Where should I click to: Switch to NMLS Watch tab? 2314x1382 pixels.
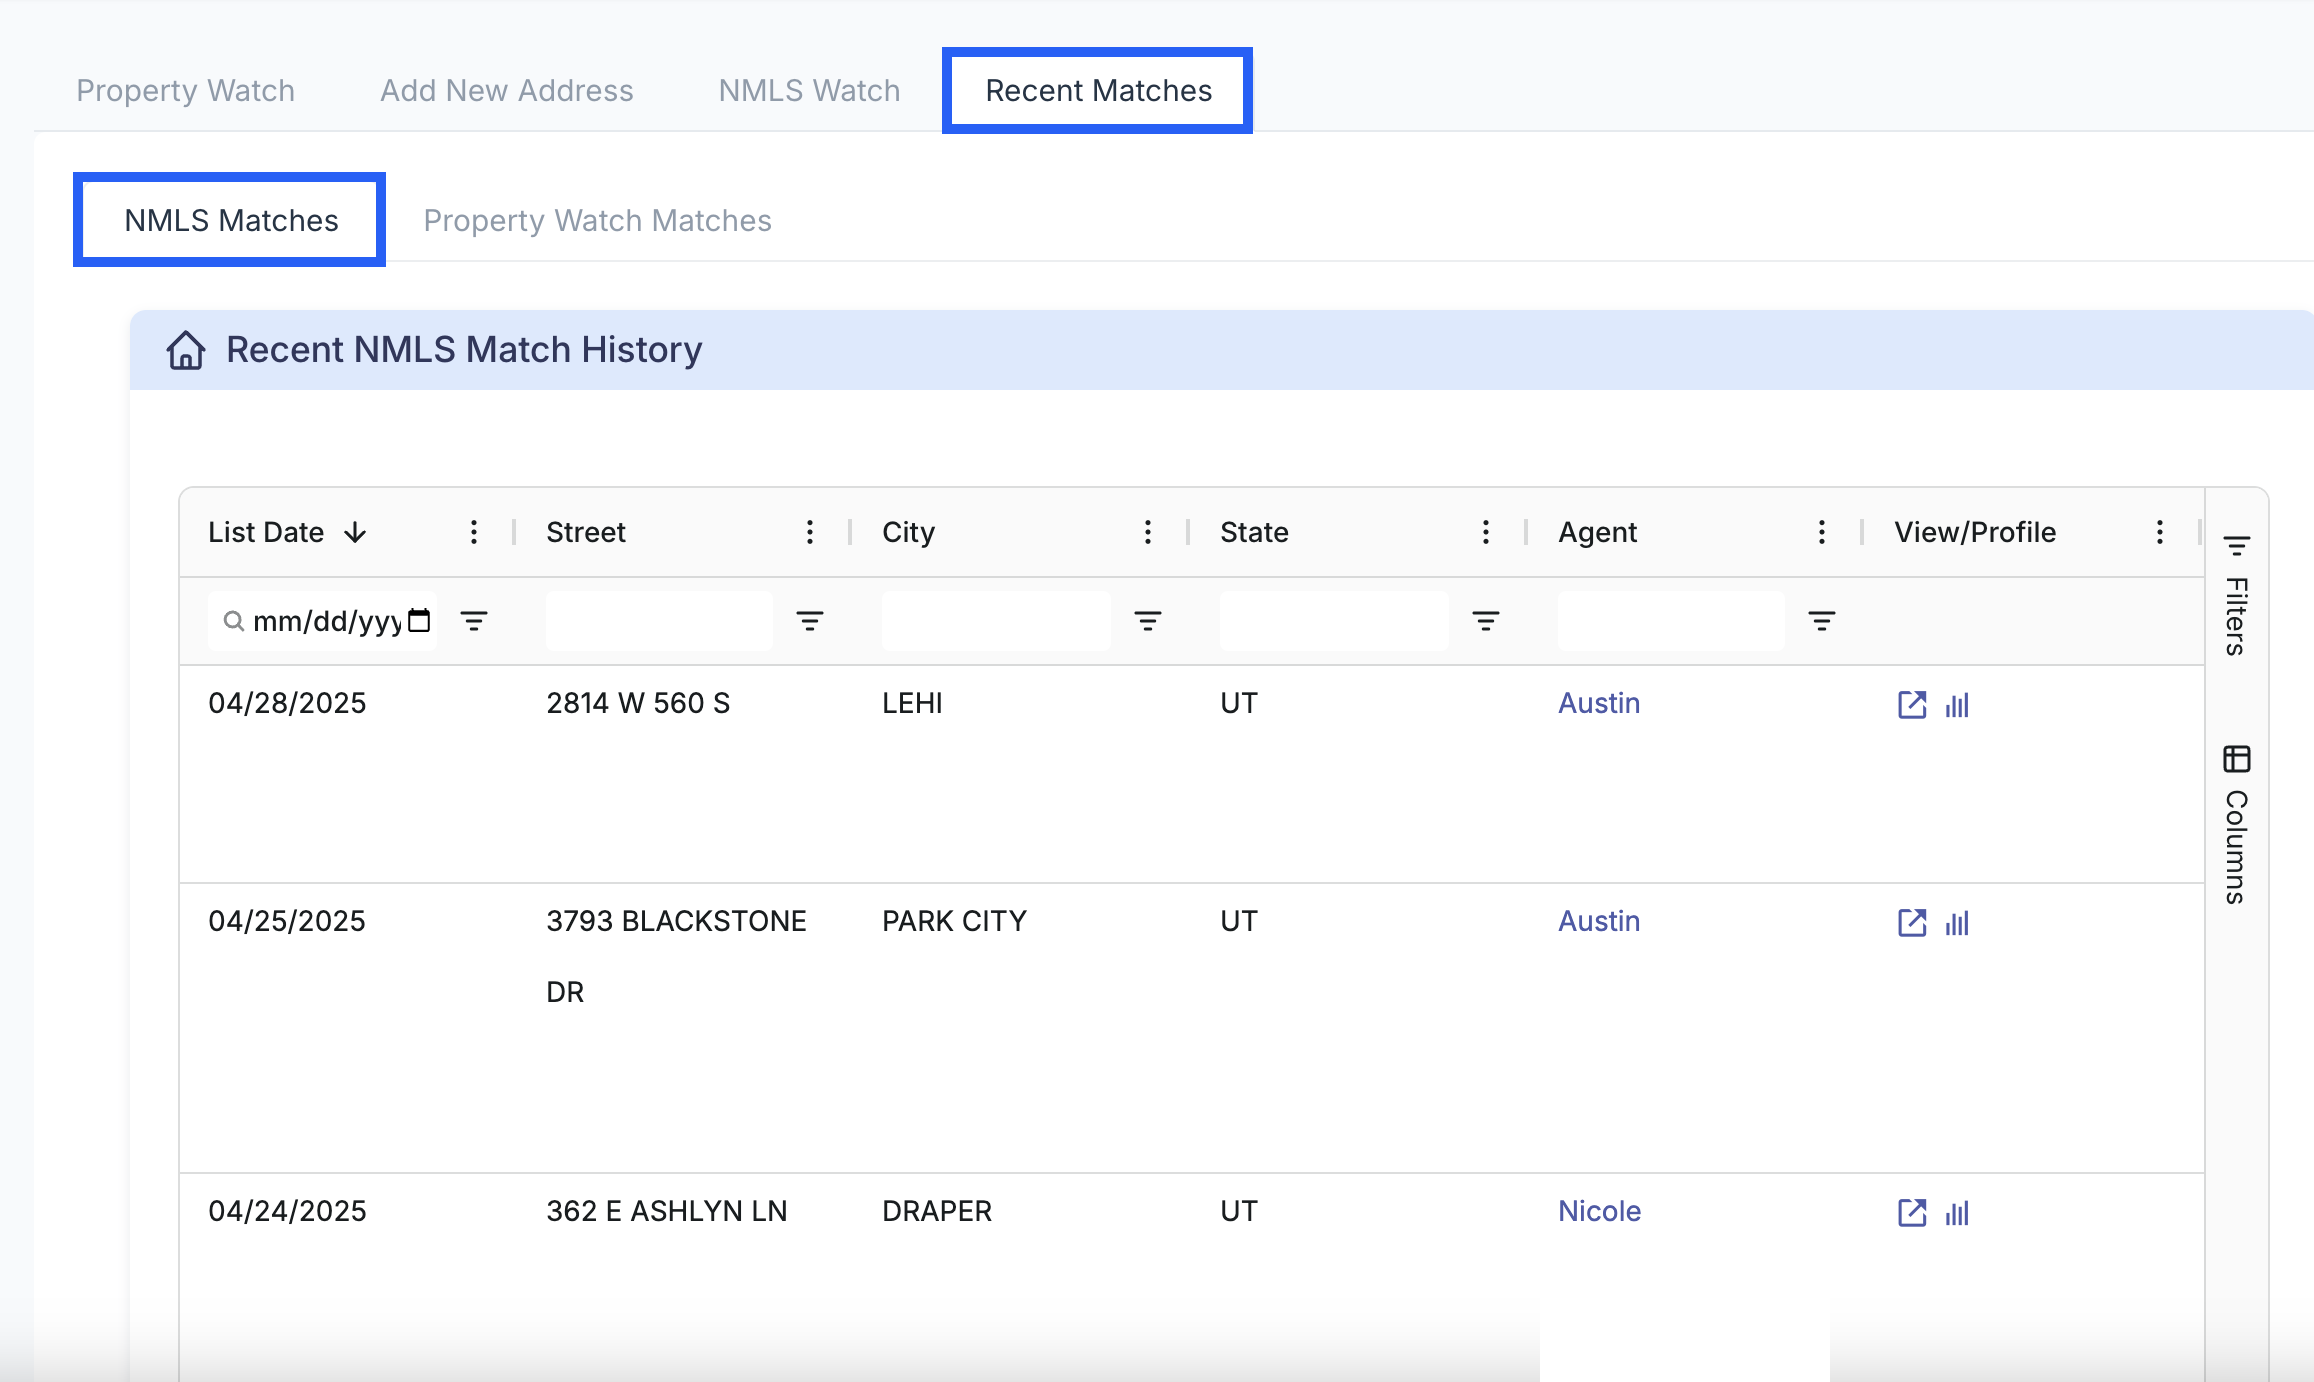(x=810, y=91)
